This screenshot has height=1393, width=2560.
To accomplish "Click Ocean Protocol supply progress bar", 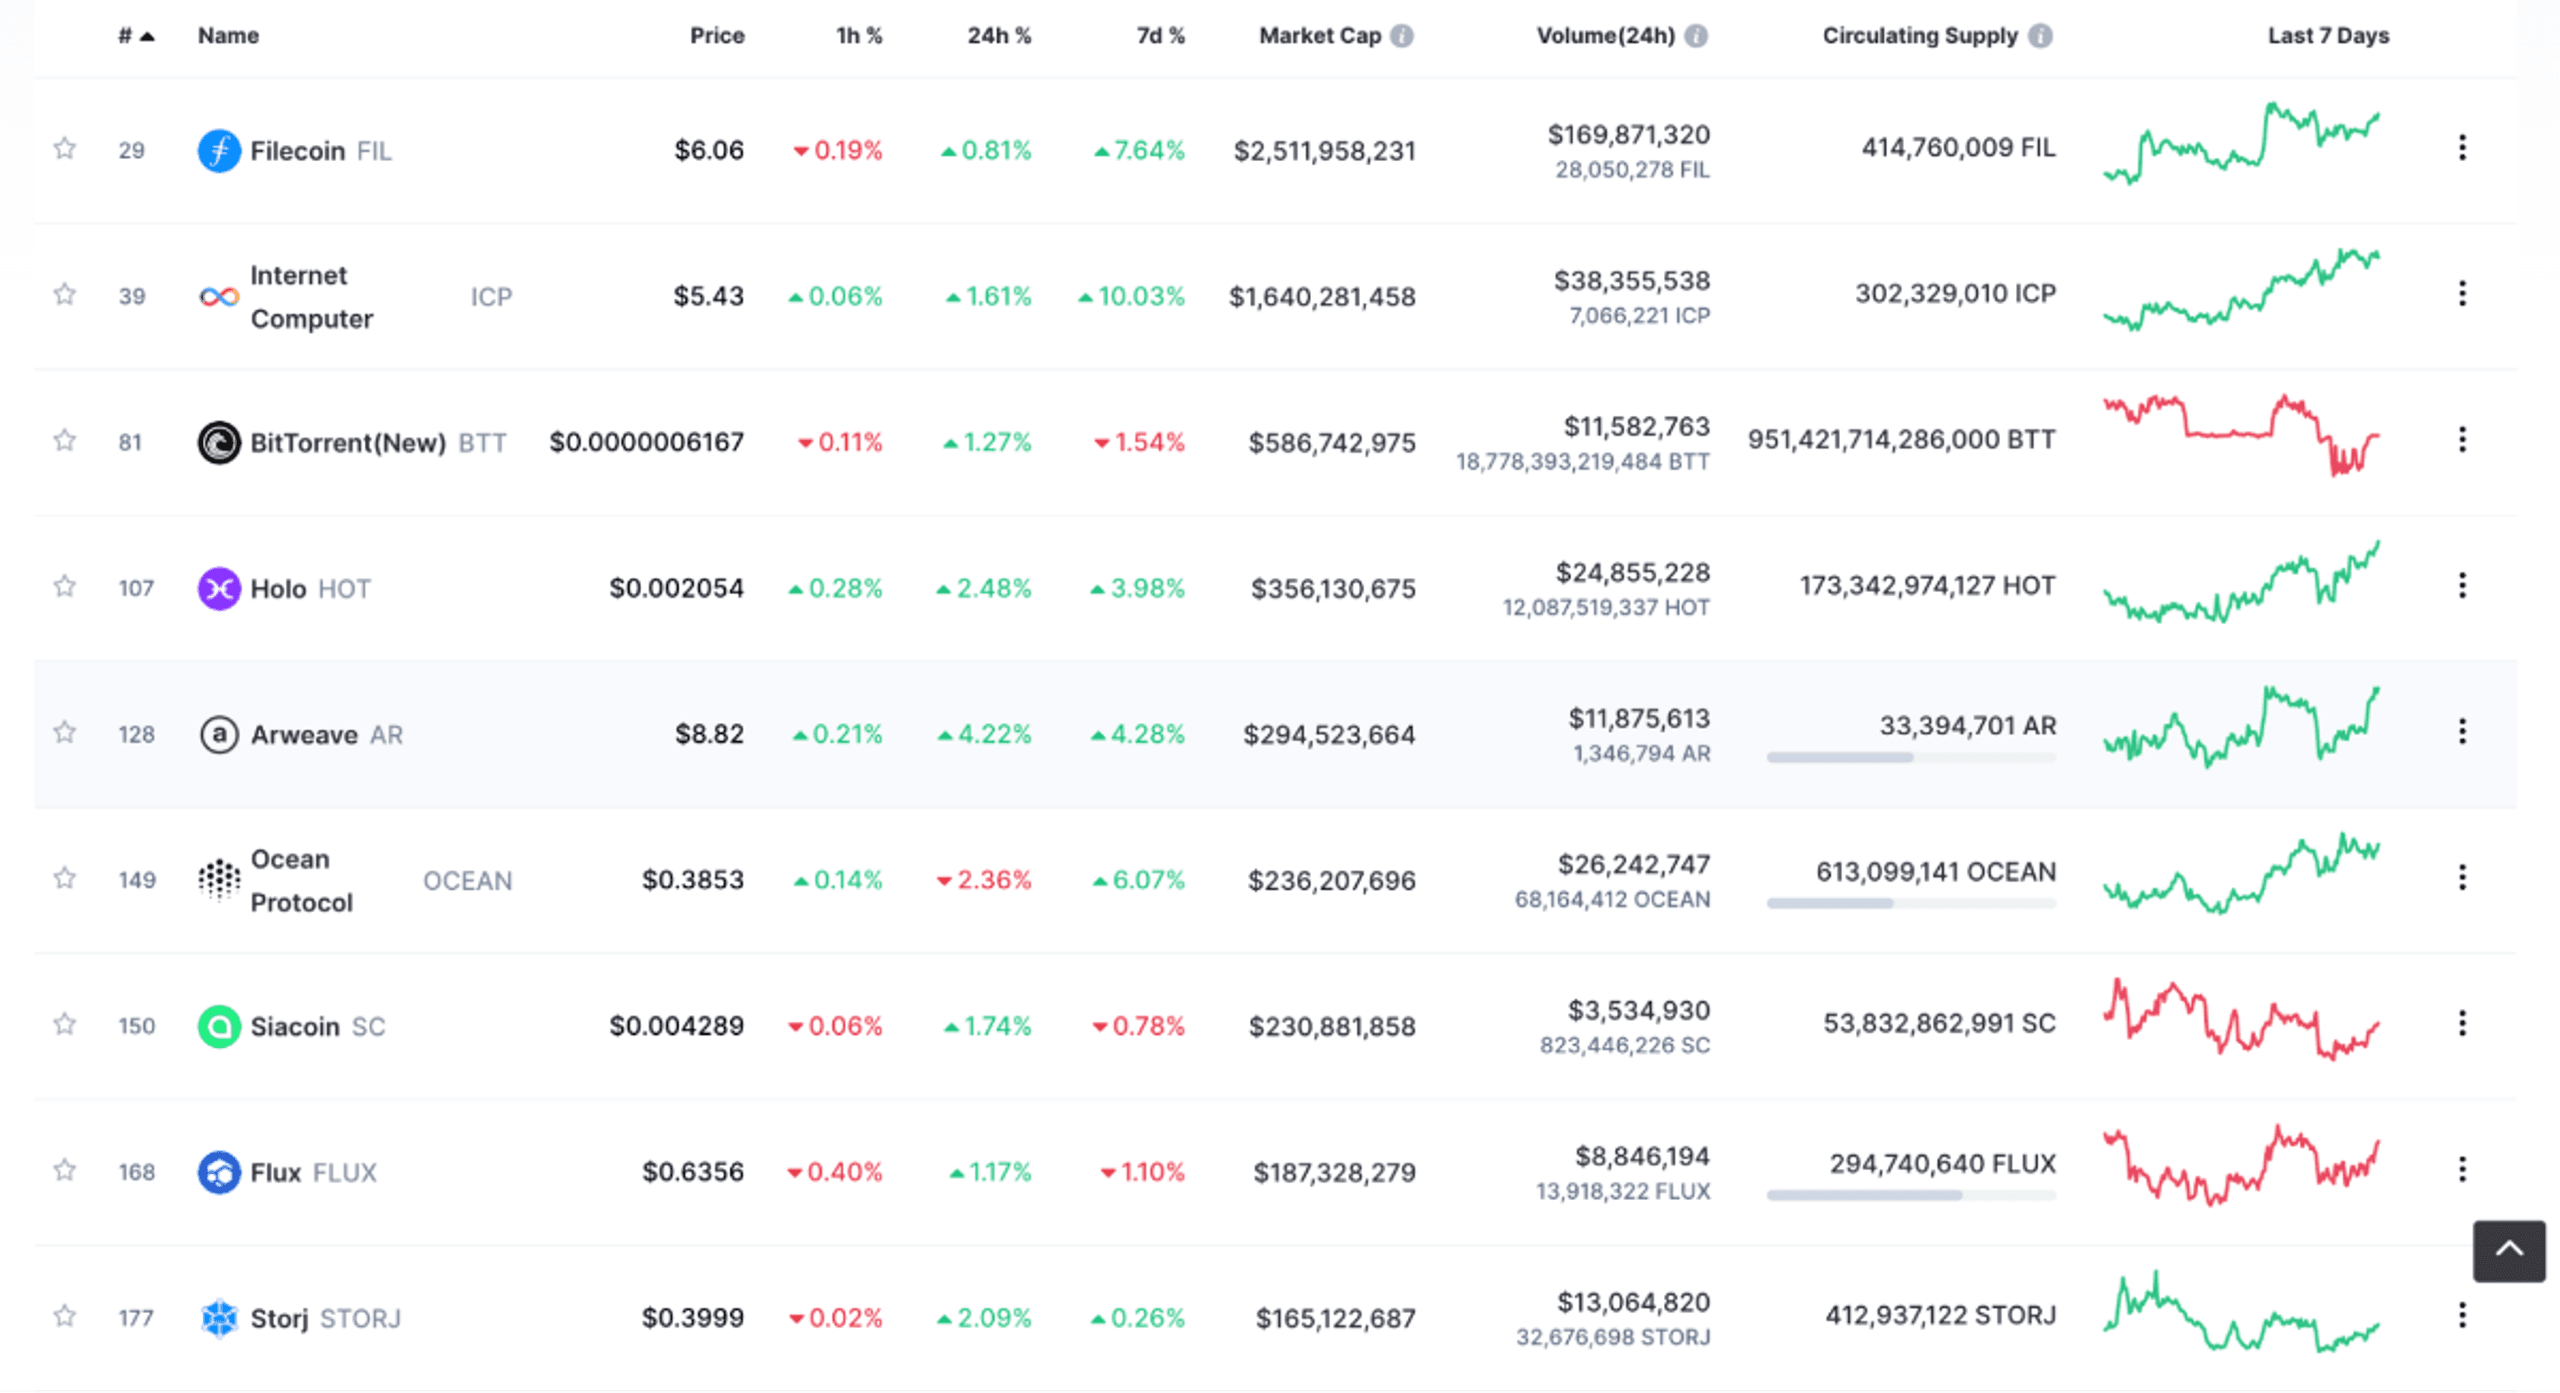I will [1911, 904].
